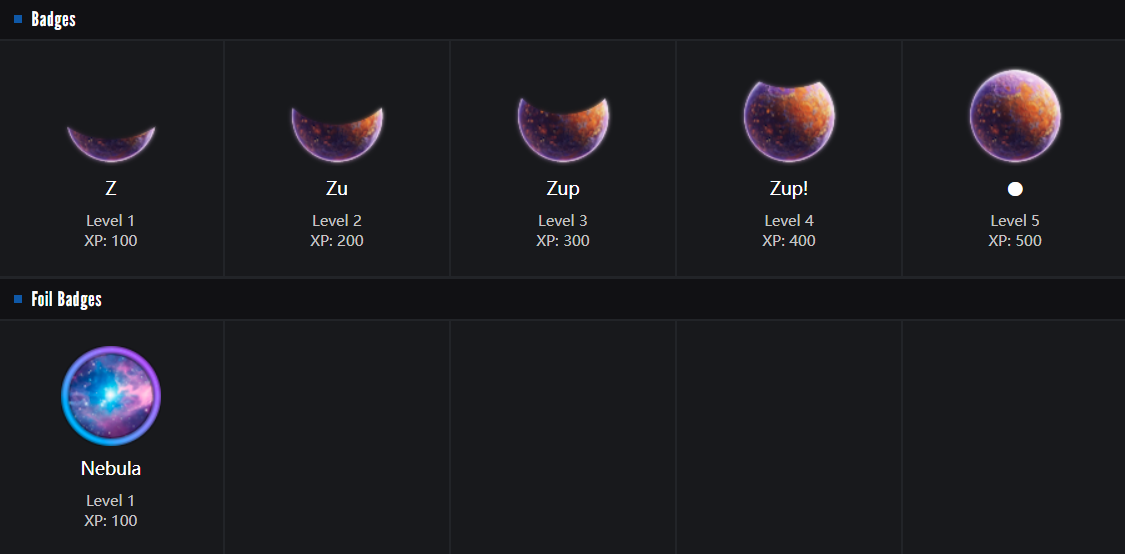Select the Badges section heading
This screenshot has width=1125, height=554.
point(53,19)
